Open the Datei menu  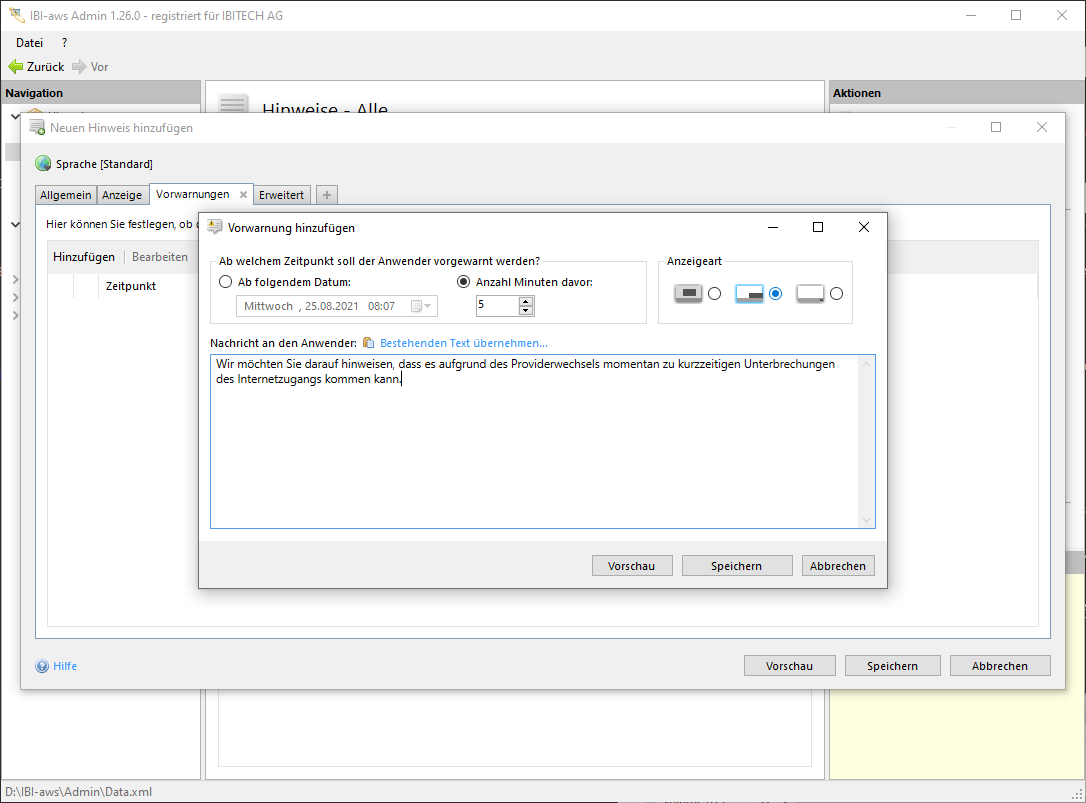[x=29, y=43]
